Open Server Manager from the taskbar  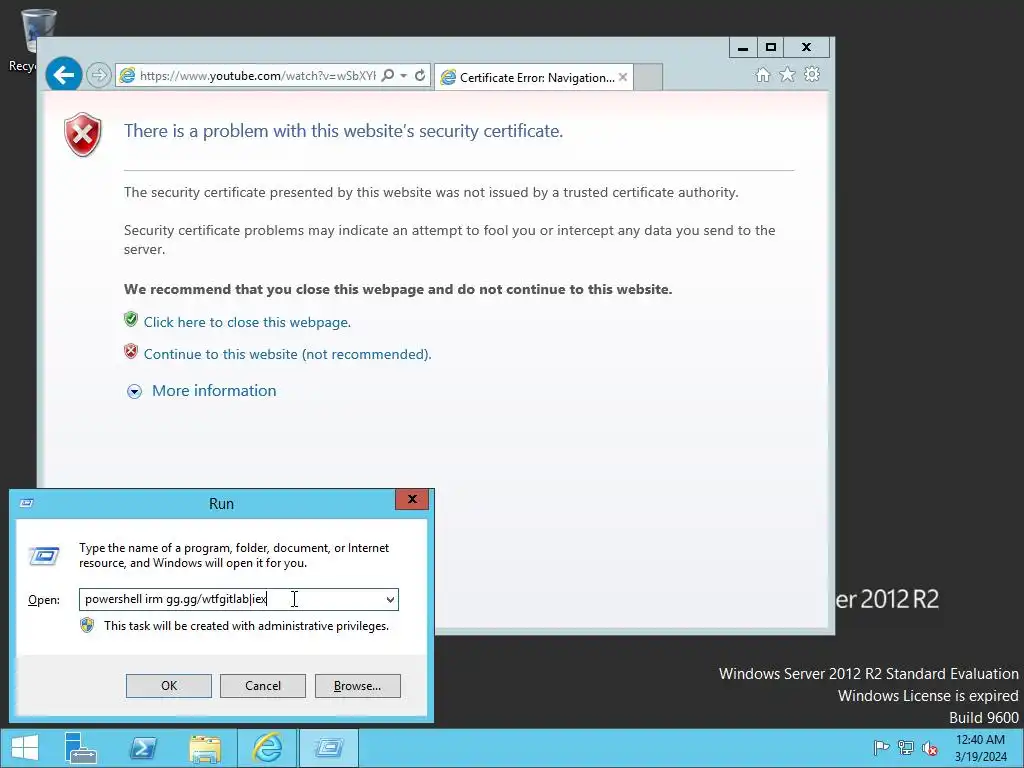point(81,748)
